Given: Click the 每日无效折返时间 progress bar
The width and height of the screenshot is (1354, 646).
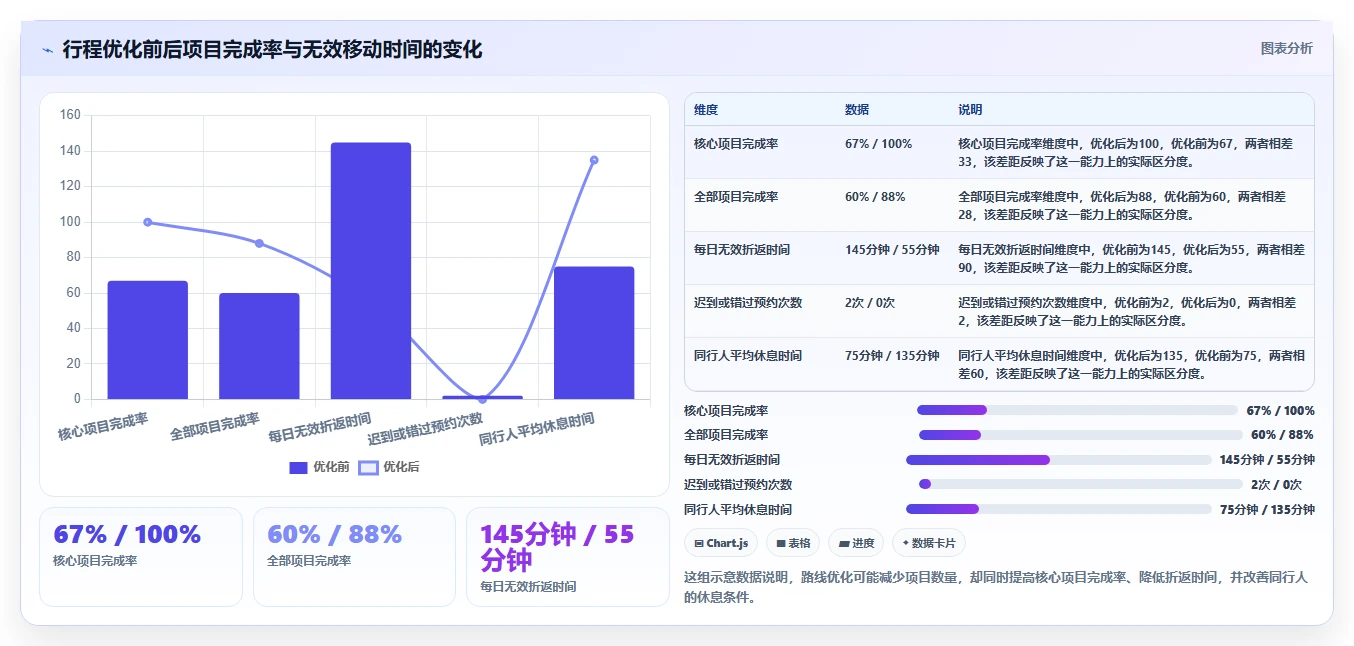Looking at the screenshot, I should tap(1059, 460).
